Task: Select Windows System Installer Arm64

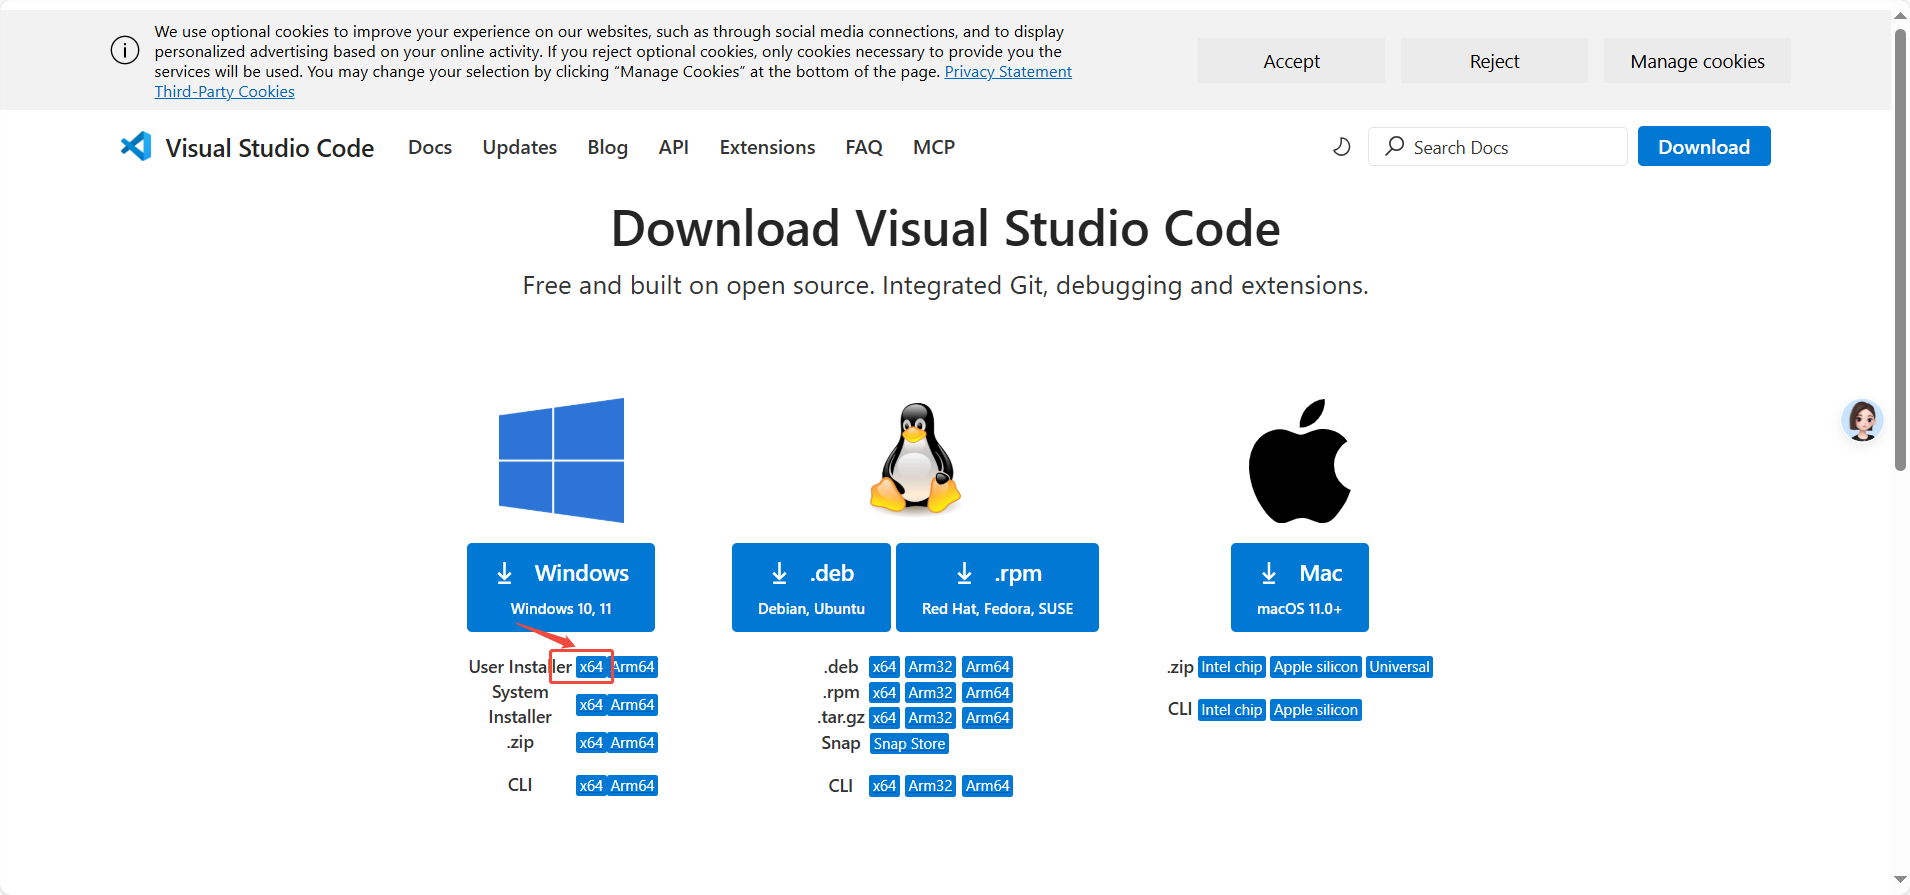Action: click(633, 705)
